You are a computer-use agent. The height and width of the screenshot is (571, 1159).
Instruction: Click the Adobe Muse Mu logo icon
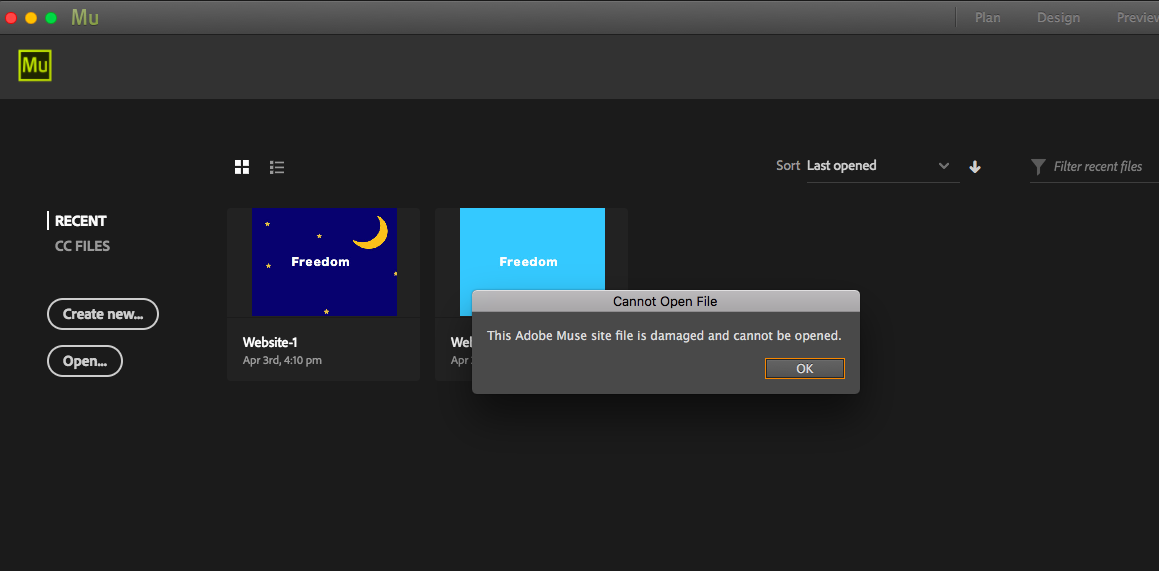[35, 66]
